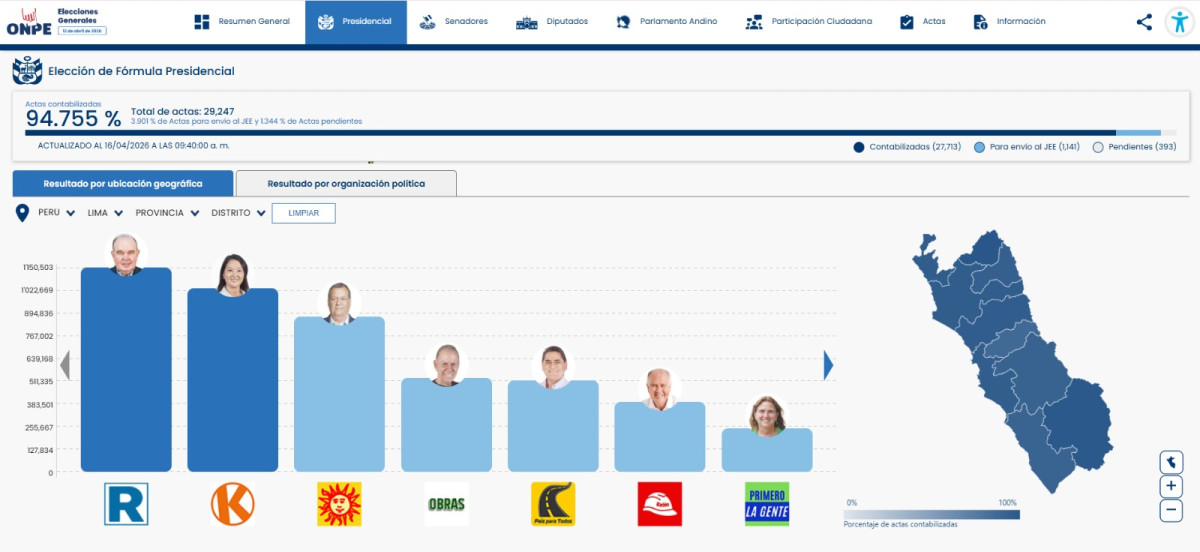Click the tallest dark blue bar
The image size is (1200, 552).
pos(126,370)
